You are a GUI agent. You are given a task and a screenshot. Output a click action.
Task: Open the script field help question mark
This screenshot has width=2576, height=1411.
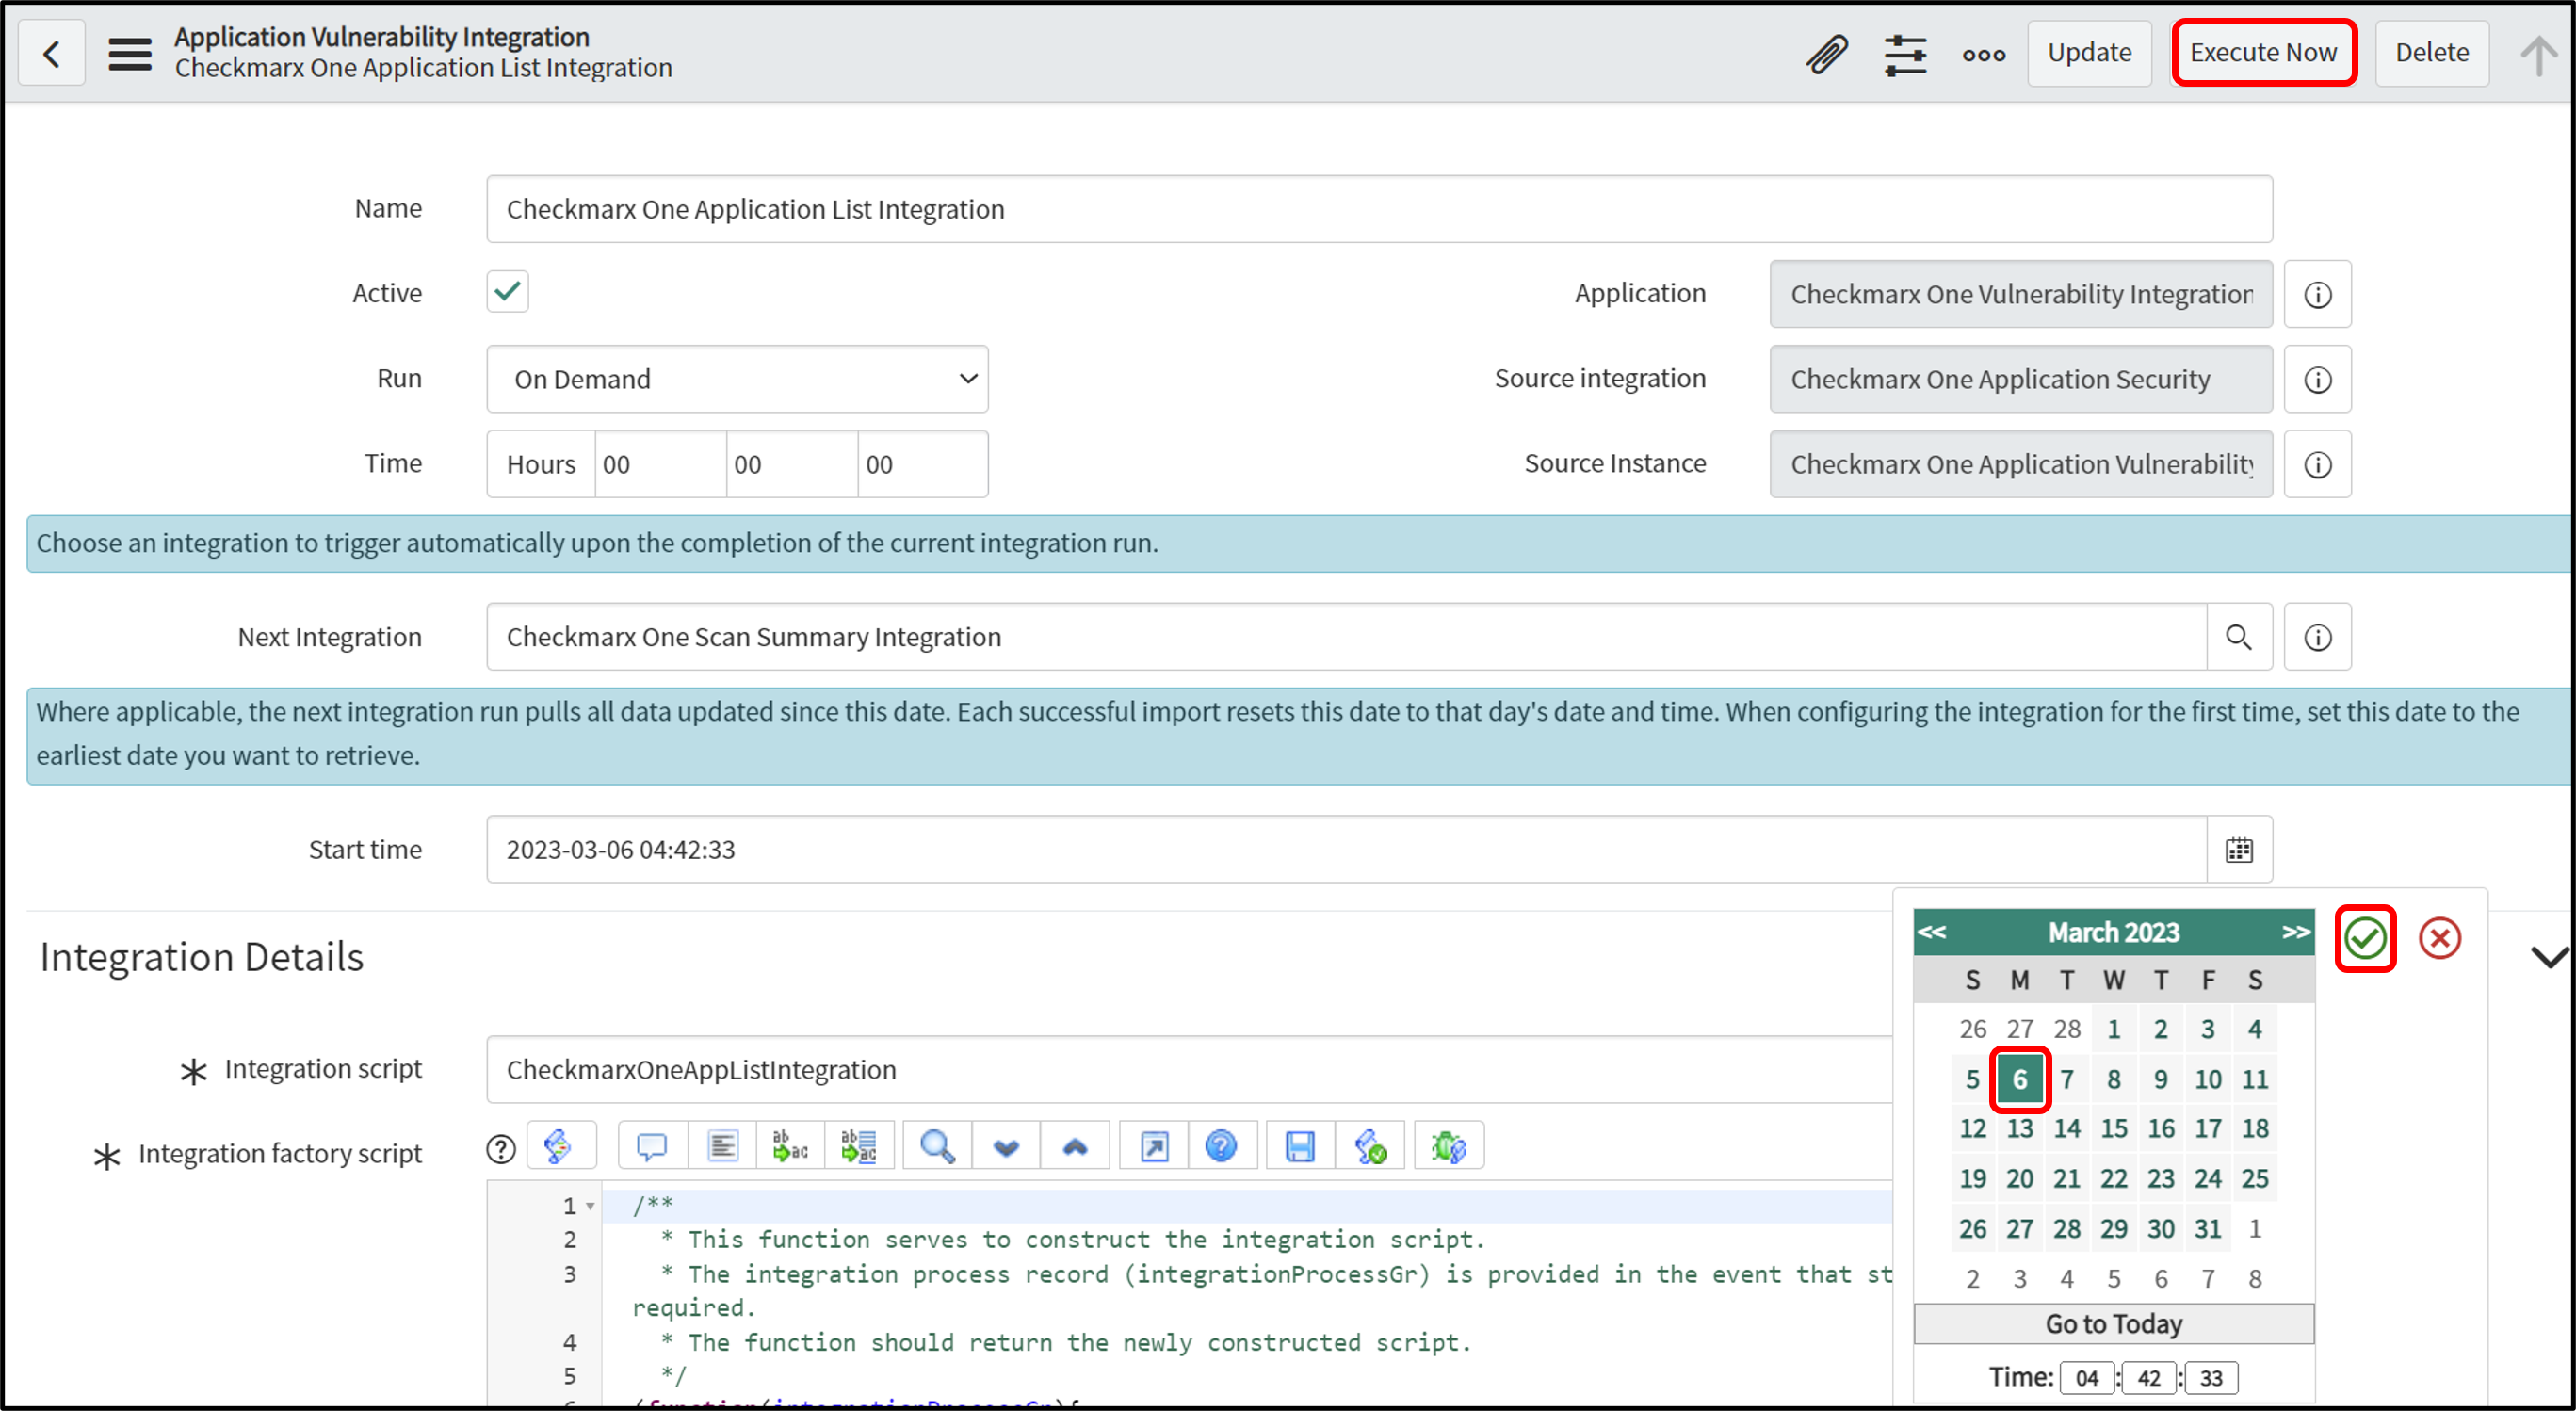[501, 1149]
